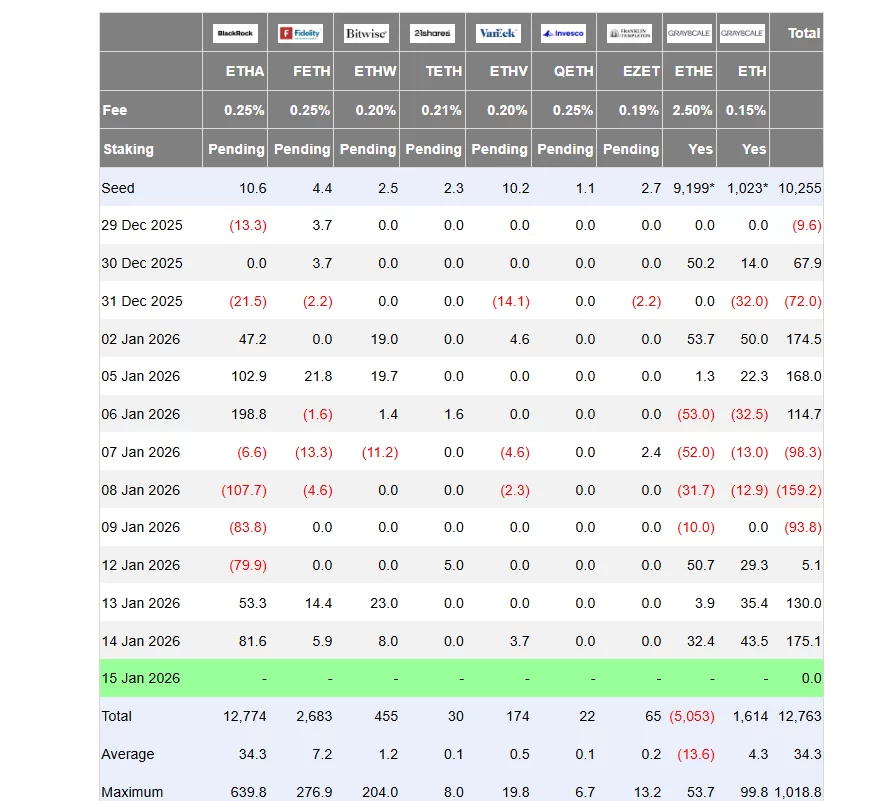Click the BlackRock logo in header
The image size is (880, 801).
[x=235, y=34]
